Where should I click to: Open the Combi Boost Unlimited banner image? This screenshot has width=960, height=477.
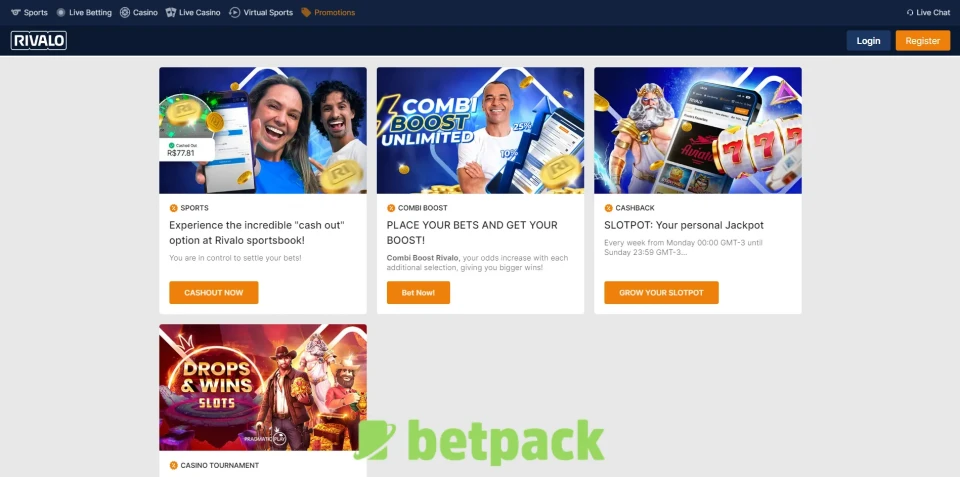481,130
